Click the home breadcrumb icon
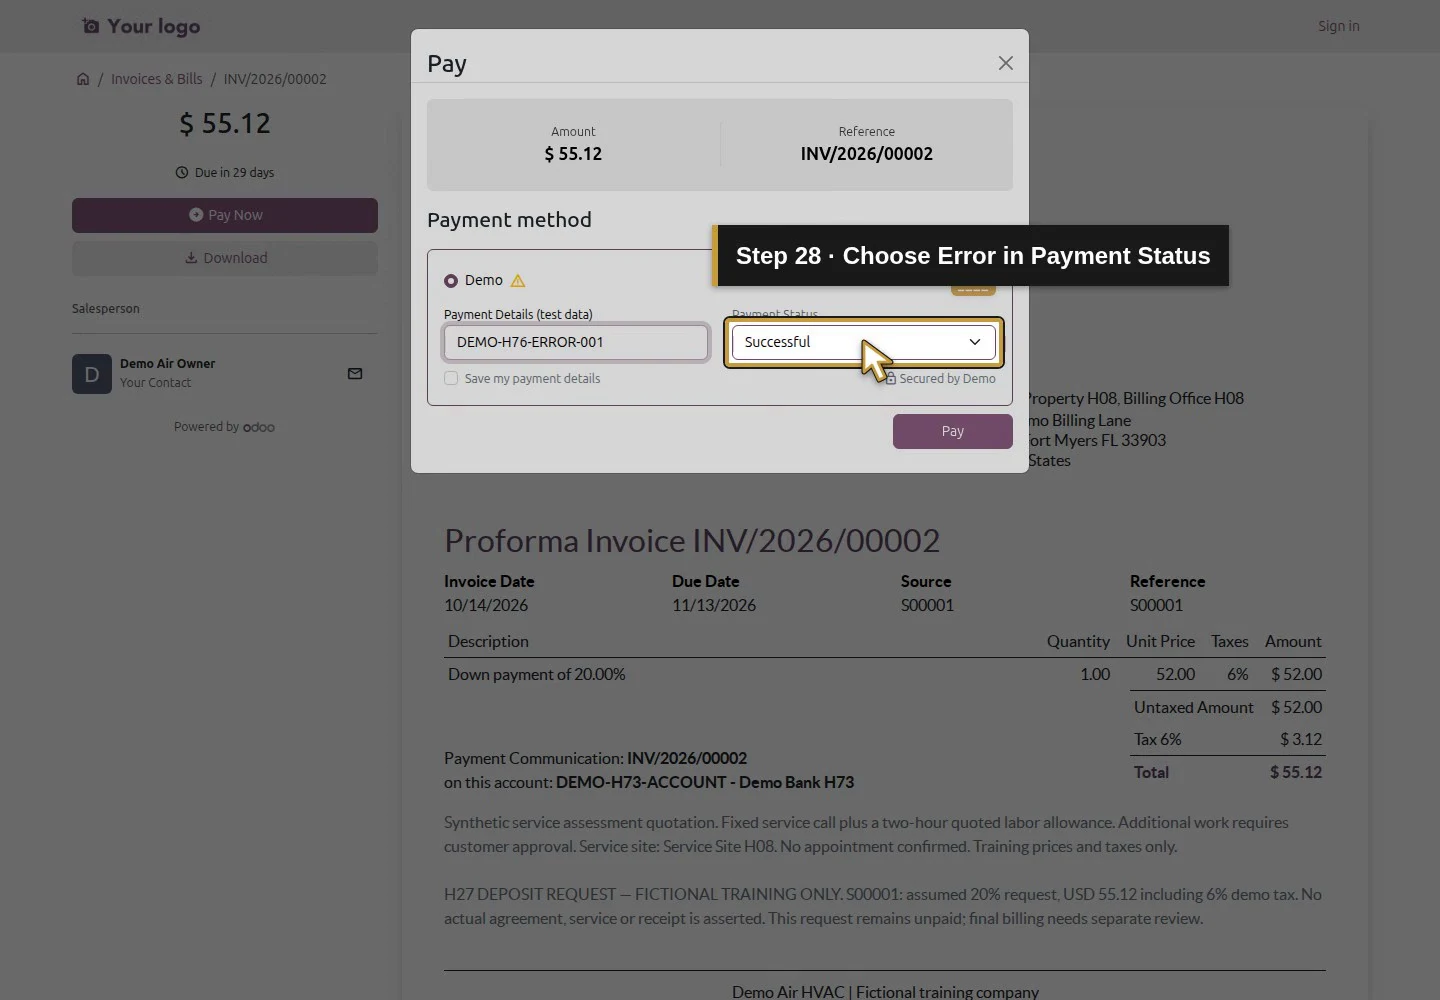 [83, 79]
